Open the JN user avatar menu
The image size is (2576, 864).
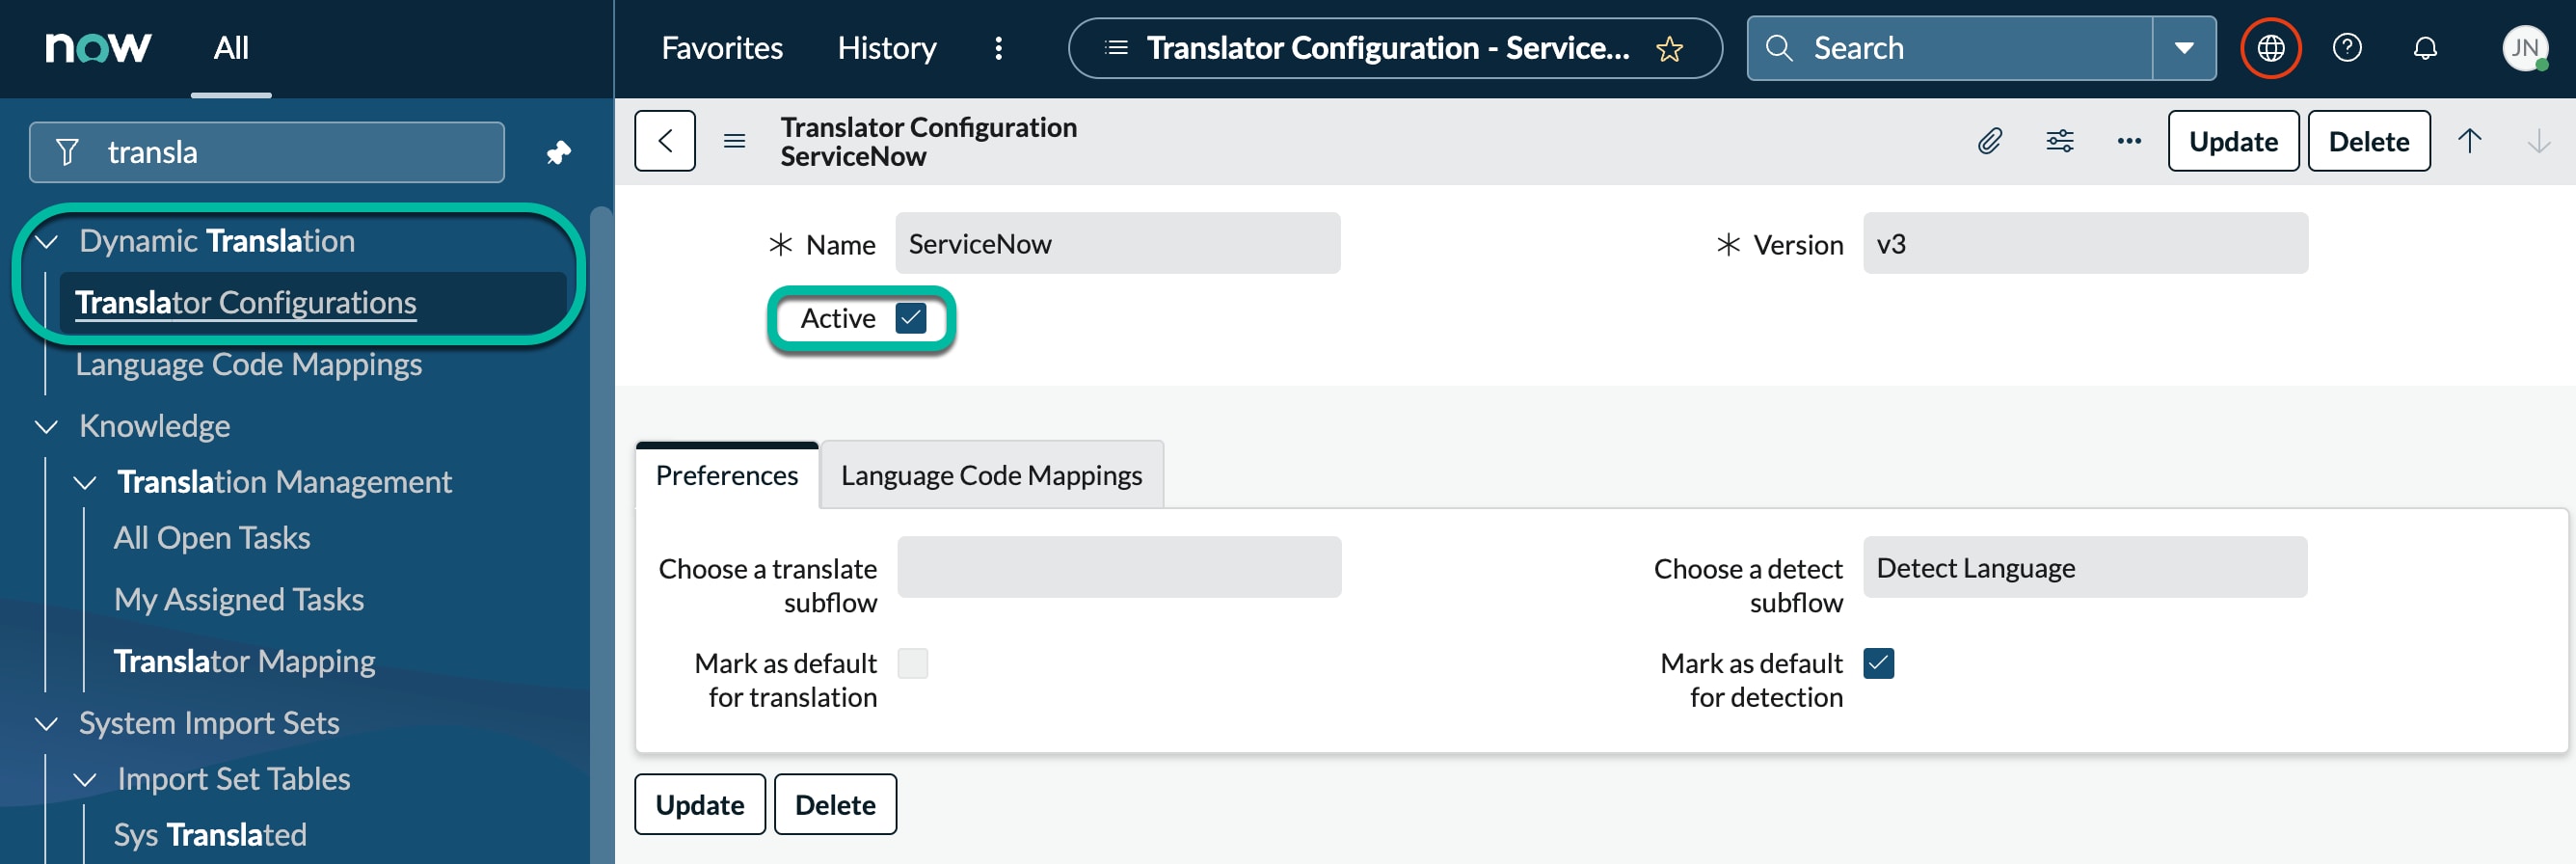pos(2524,48)
